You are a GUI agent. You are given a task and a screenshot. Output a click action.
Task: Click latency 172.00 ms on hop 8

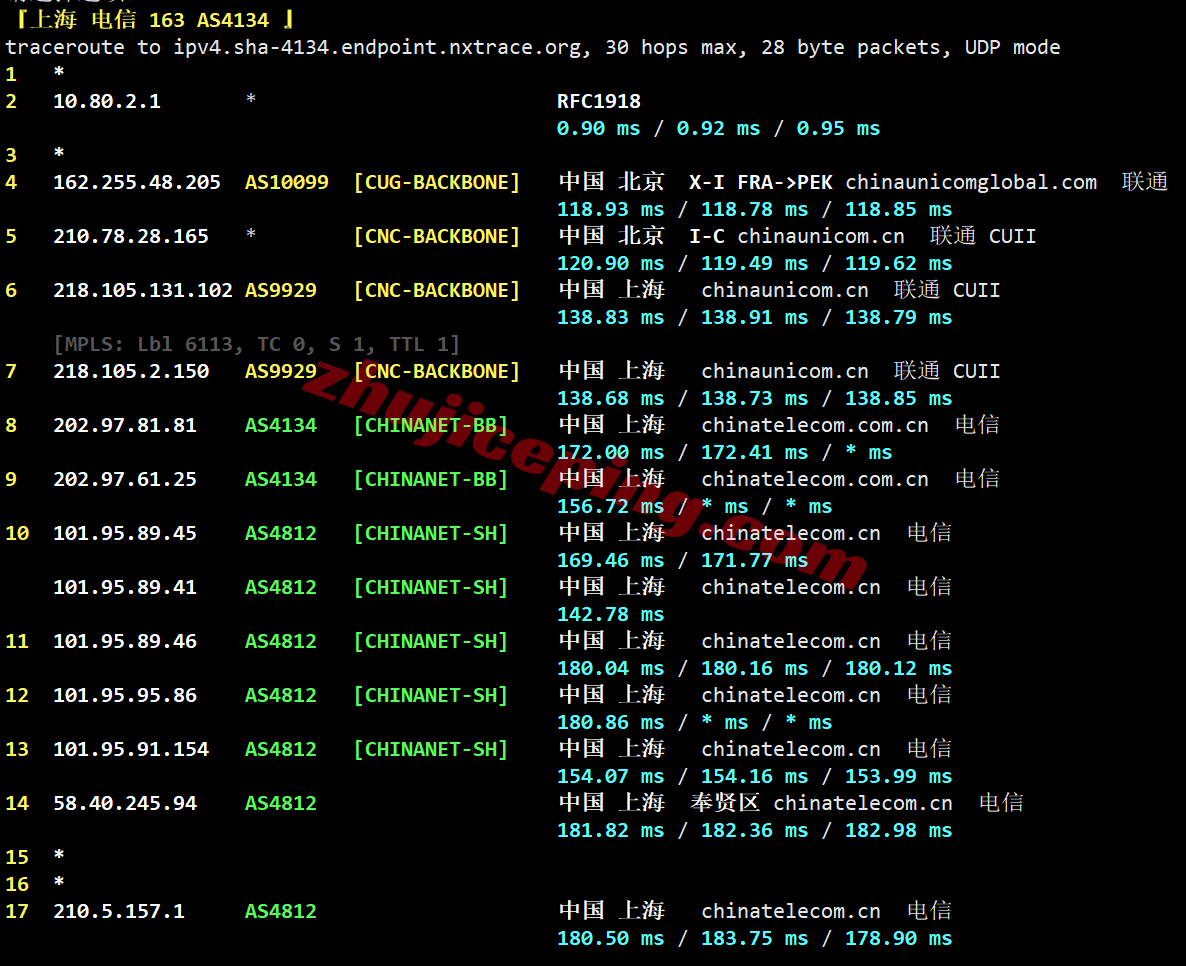click(x=610, y=452)
